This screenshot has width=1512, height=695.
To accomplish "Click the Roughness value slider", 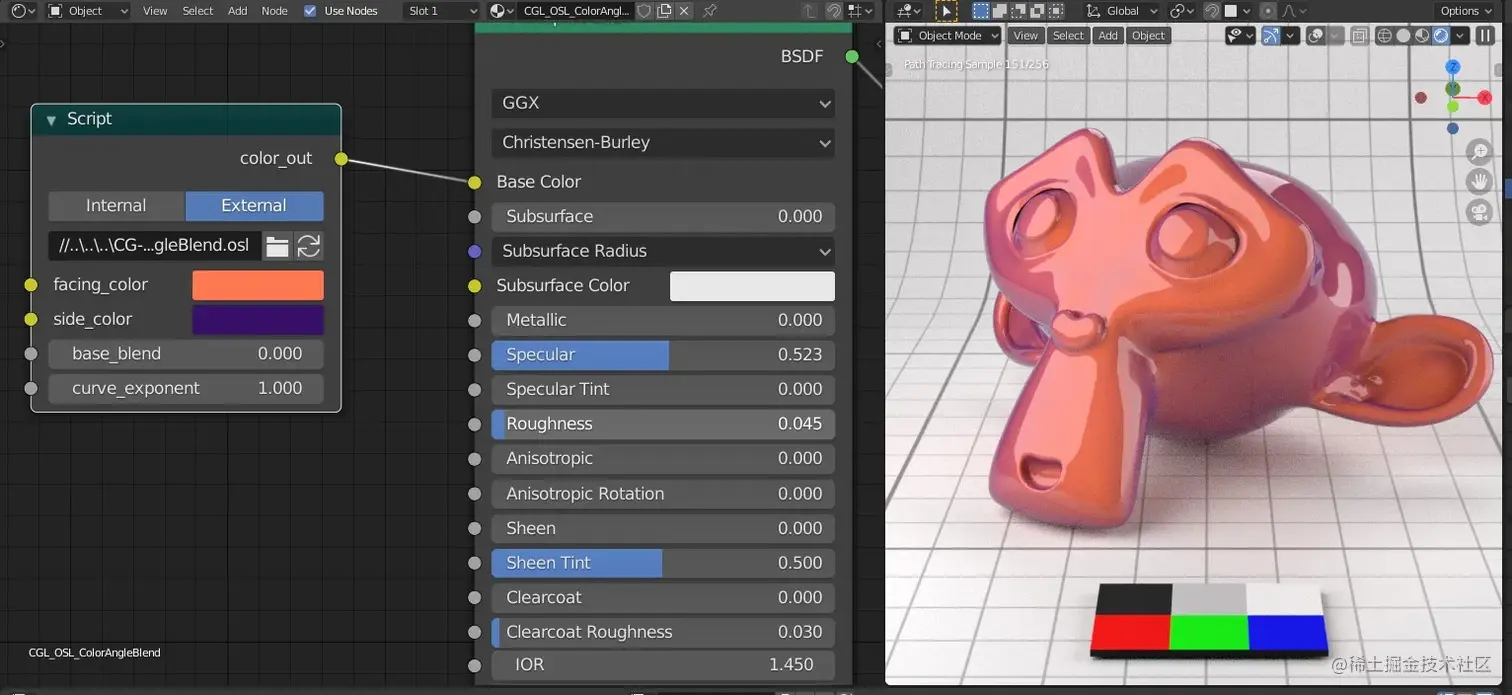I will (x=663, y=424).
